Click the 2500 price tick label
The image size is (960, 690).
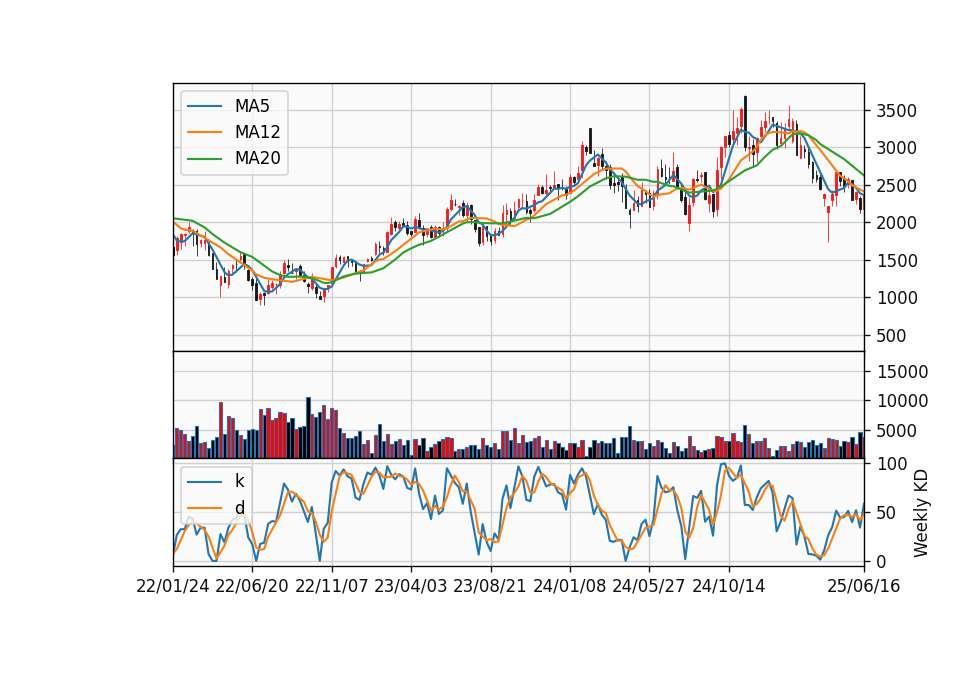click(x=896, y=186)
